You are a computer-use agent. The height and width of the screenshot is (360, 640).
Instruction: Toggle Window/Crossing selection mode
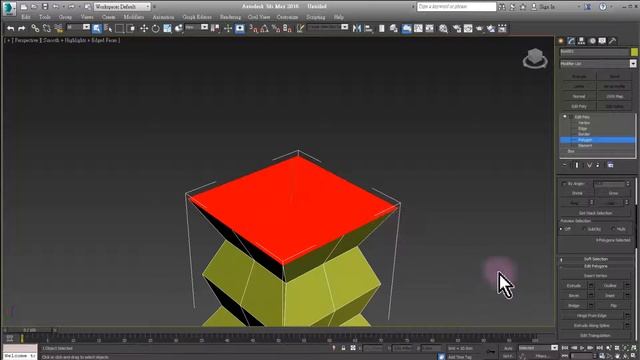(x=131, y=28)
